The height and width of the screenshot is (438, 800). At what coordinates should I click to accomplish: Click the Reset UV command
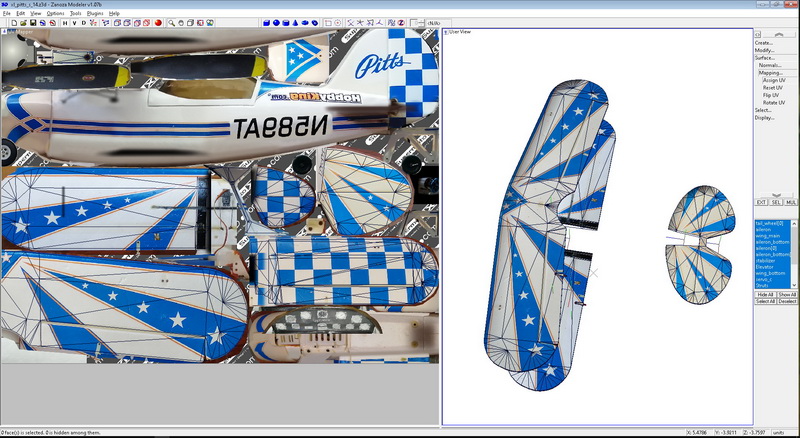point(772,88)
